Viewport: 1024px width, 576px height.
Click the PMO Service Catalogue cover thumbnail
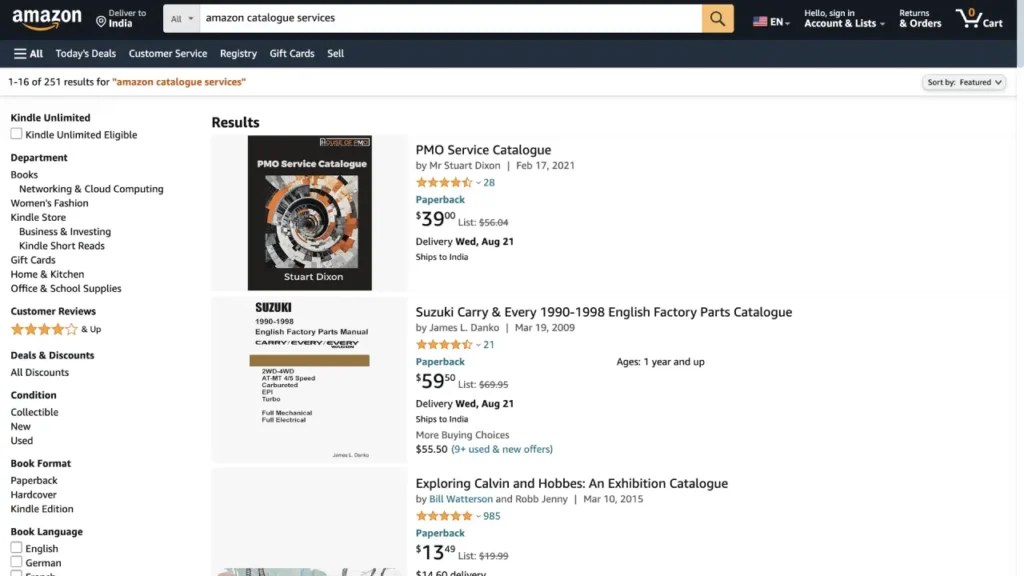click(x=309, y=213)
